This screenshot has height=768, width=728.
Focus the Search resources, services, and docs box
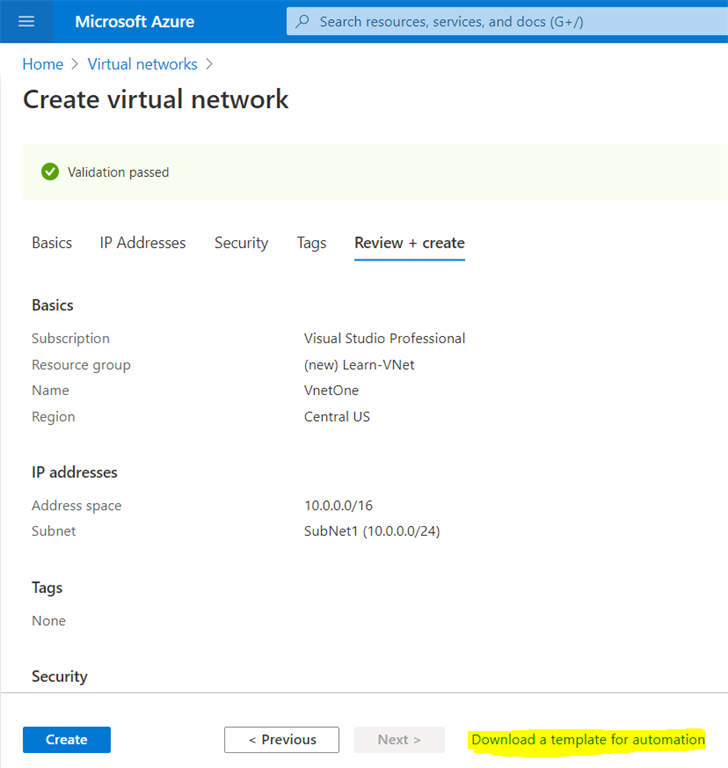tap(507, 22)
